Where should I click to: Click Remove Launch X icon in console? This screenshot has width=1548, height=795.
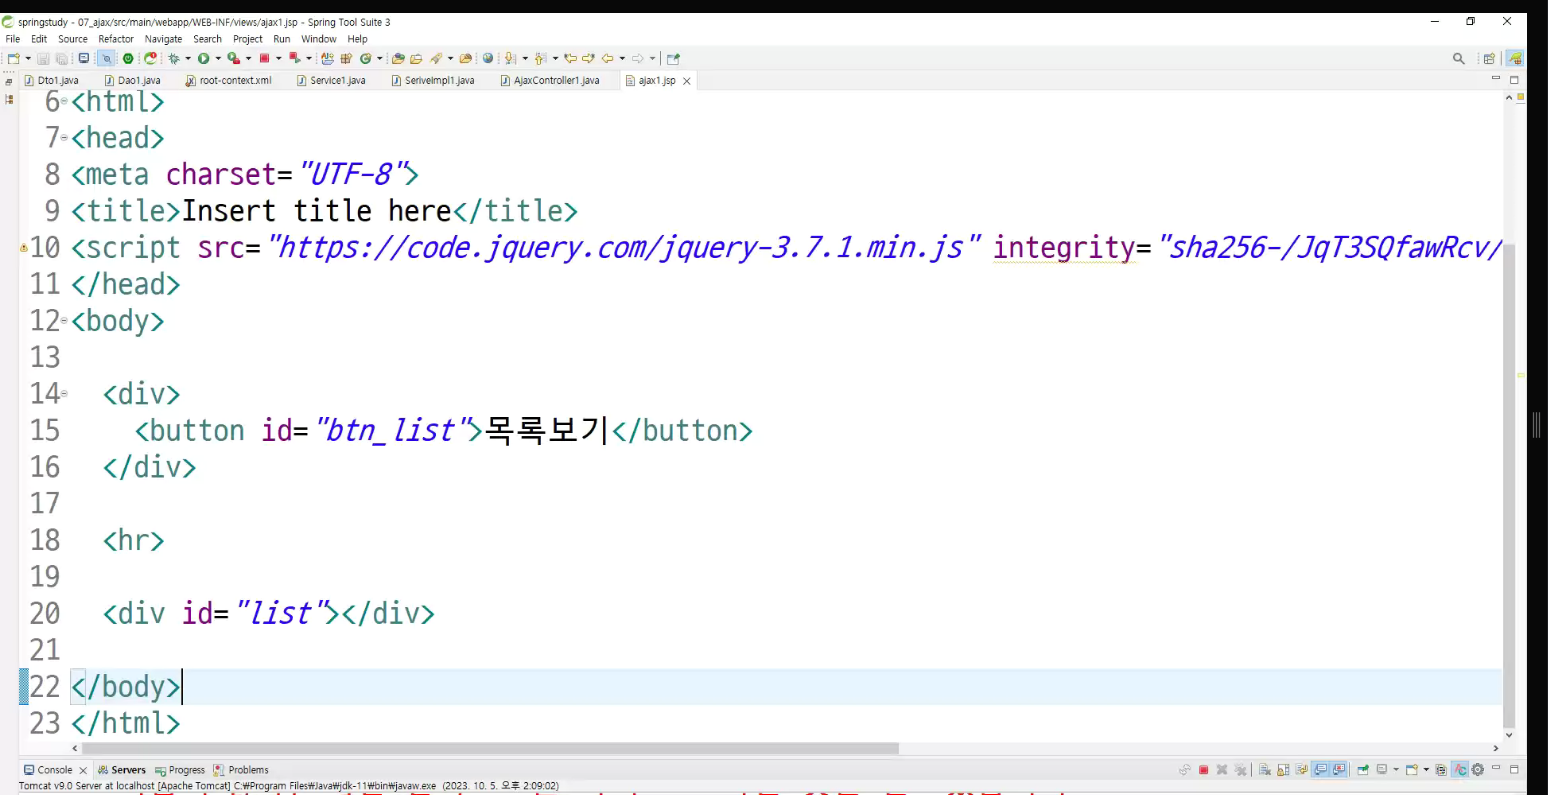(1222, 770)
